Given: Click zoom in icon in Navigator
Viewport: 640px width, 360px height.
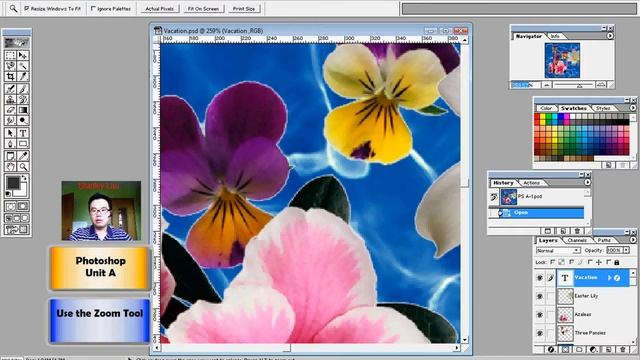Looking at the screenshot, I should [601, 85].
